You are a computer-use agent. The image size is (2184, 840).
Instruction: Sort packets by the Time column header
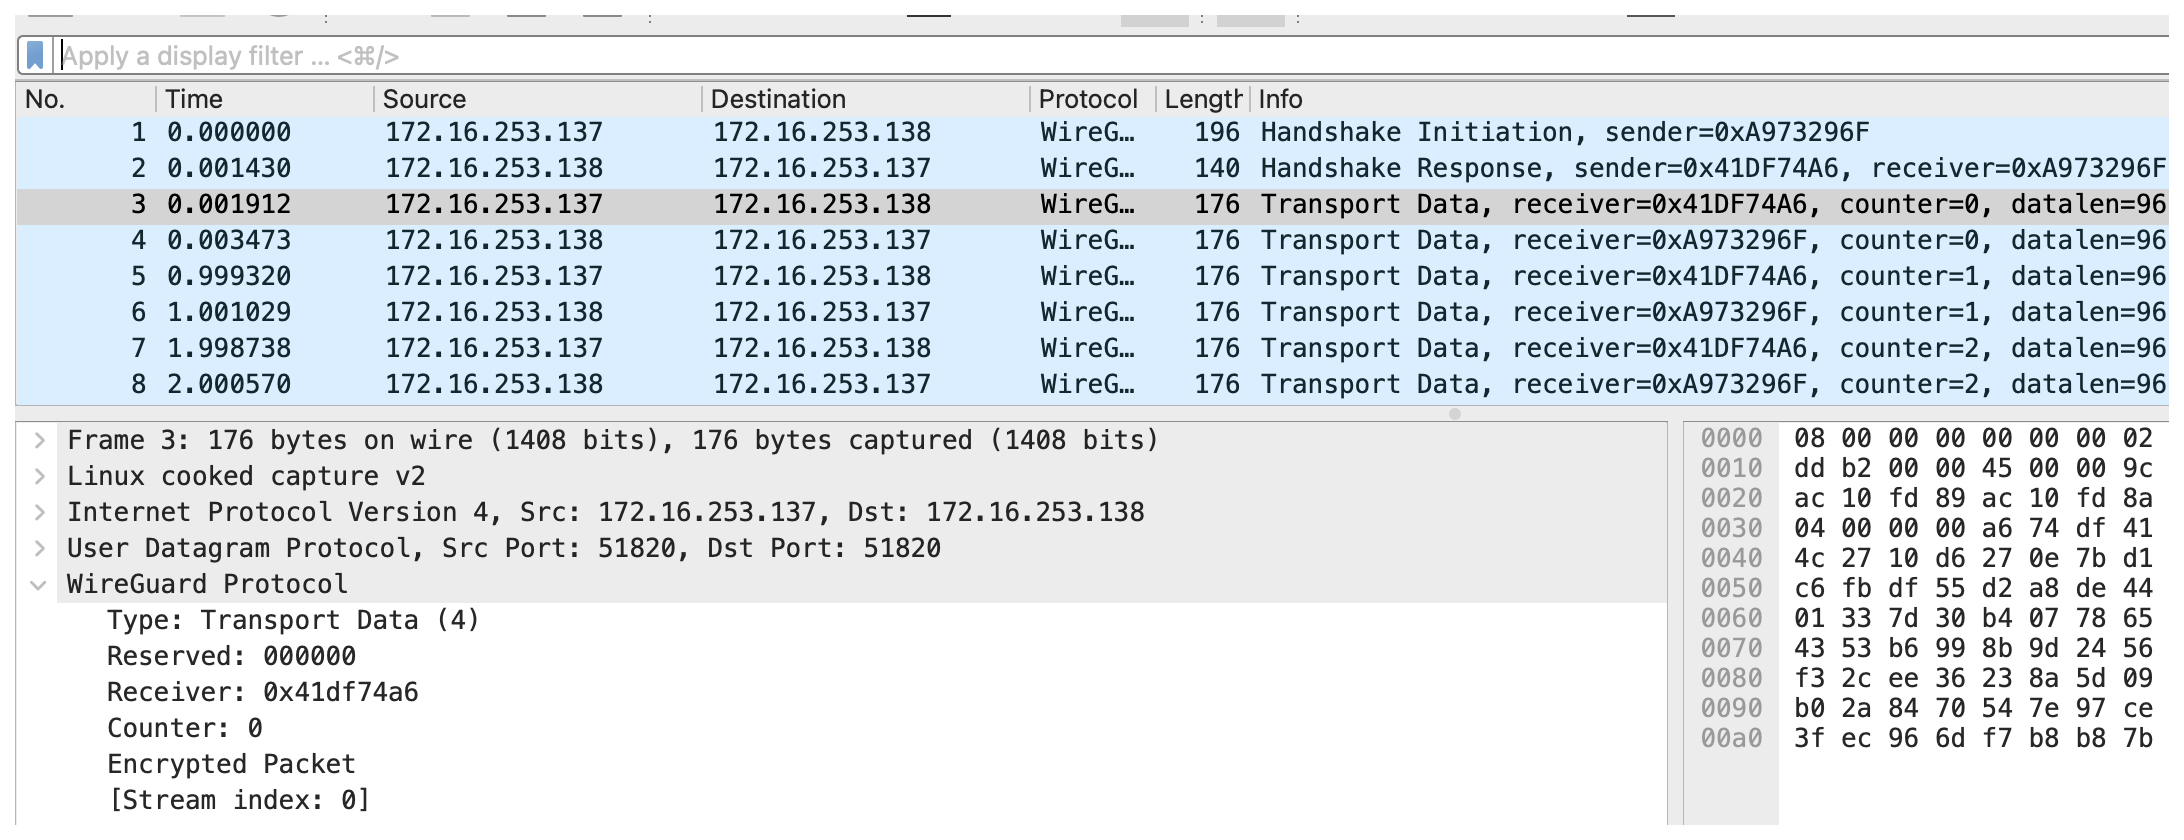coord(194,99)
